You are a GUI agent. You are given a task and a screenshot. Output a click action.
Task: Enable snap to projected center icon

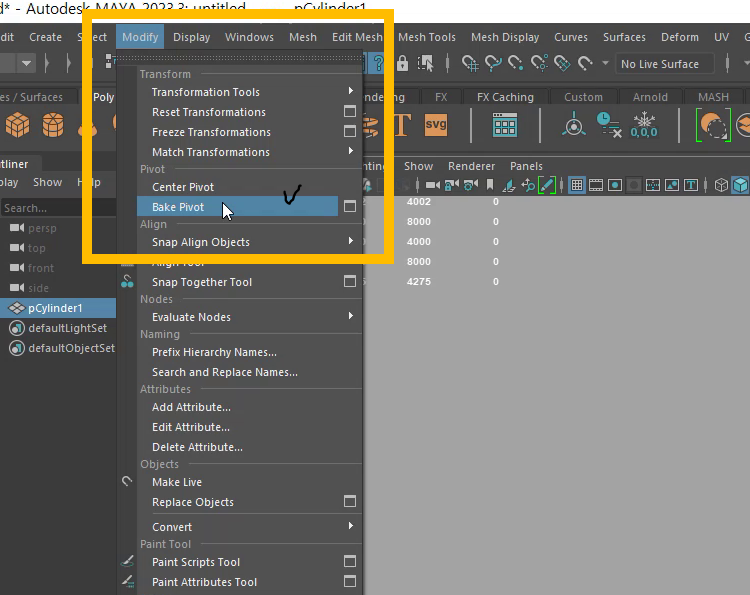pyautogui.click(x=539, y=63)
